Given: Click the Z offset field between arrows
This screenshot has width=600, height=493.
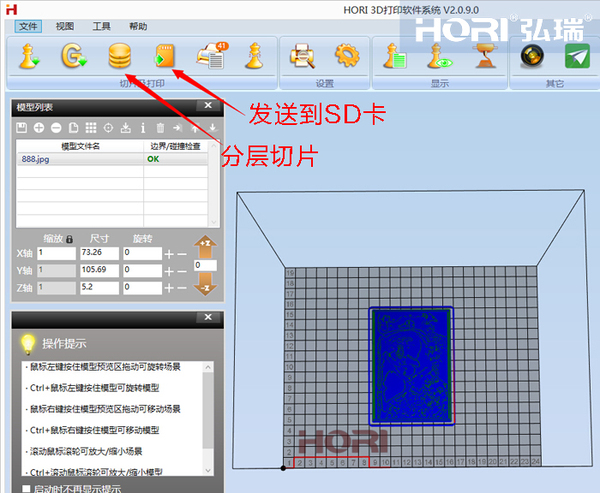Looking at the screenshot, I should coord(205,265).
